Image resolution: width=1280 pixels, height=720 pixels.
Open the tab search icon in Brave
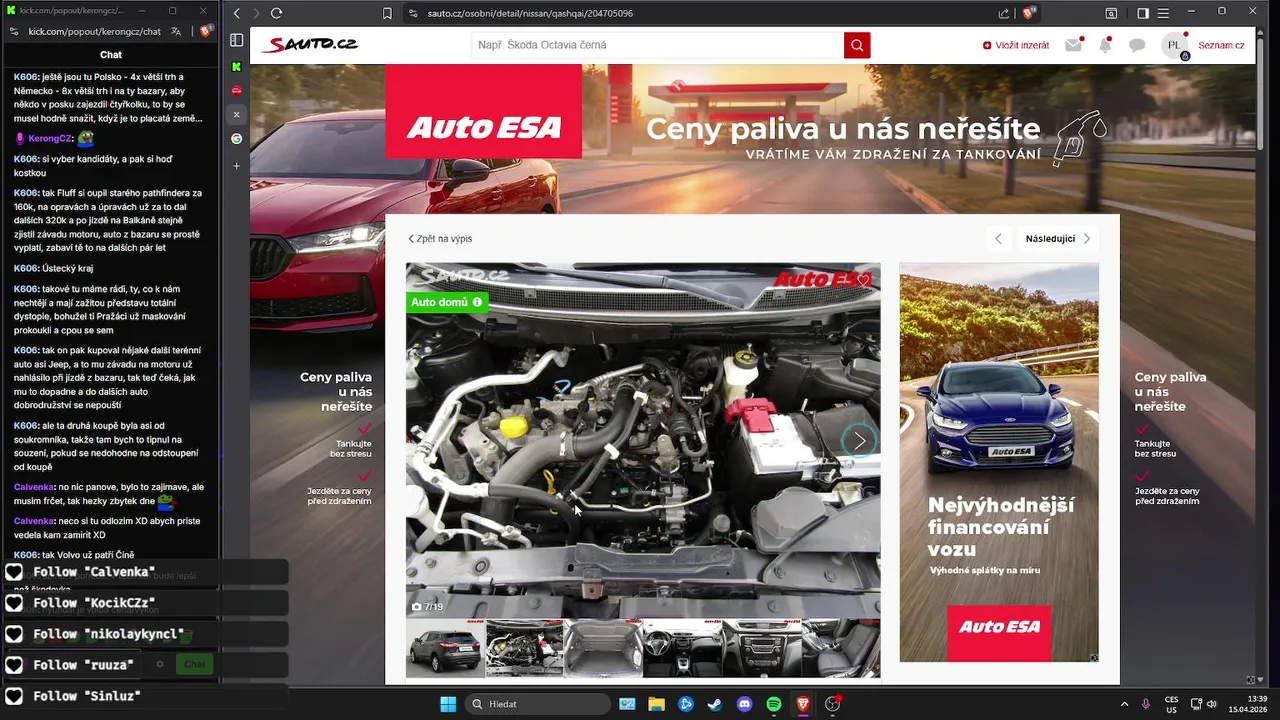click(x=1112, y=13)
